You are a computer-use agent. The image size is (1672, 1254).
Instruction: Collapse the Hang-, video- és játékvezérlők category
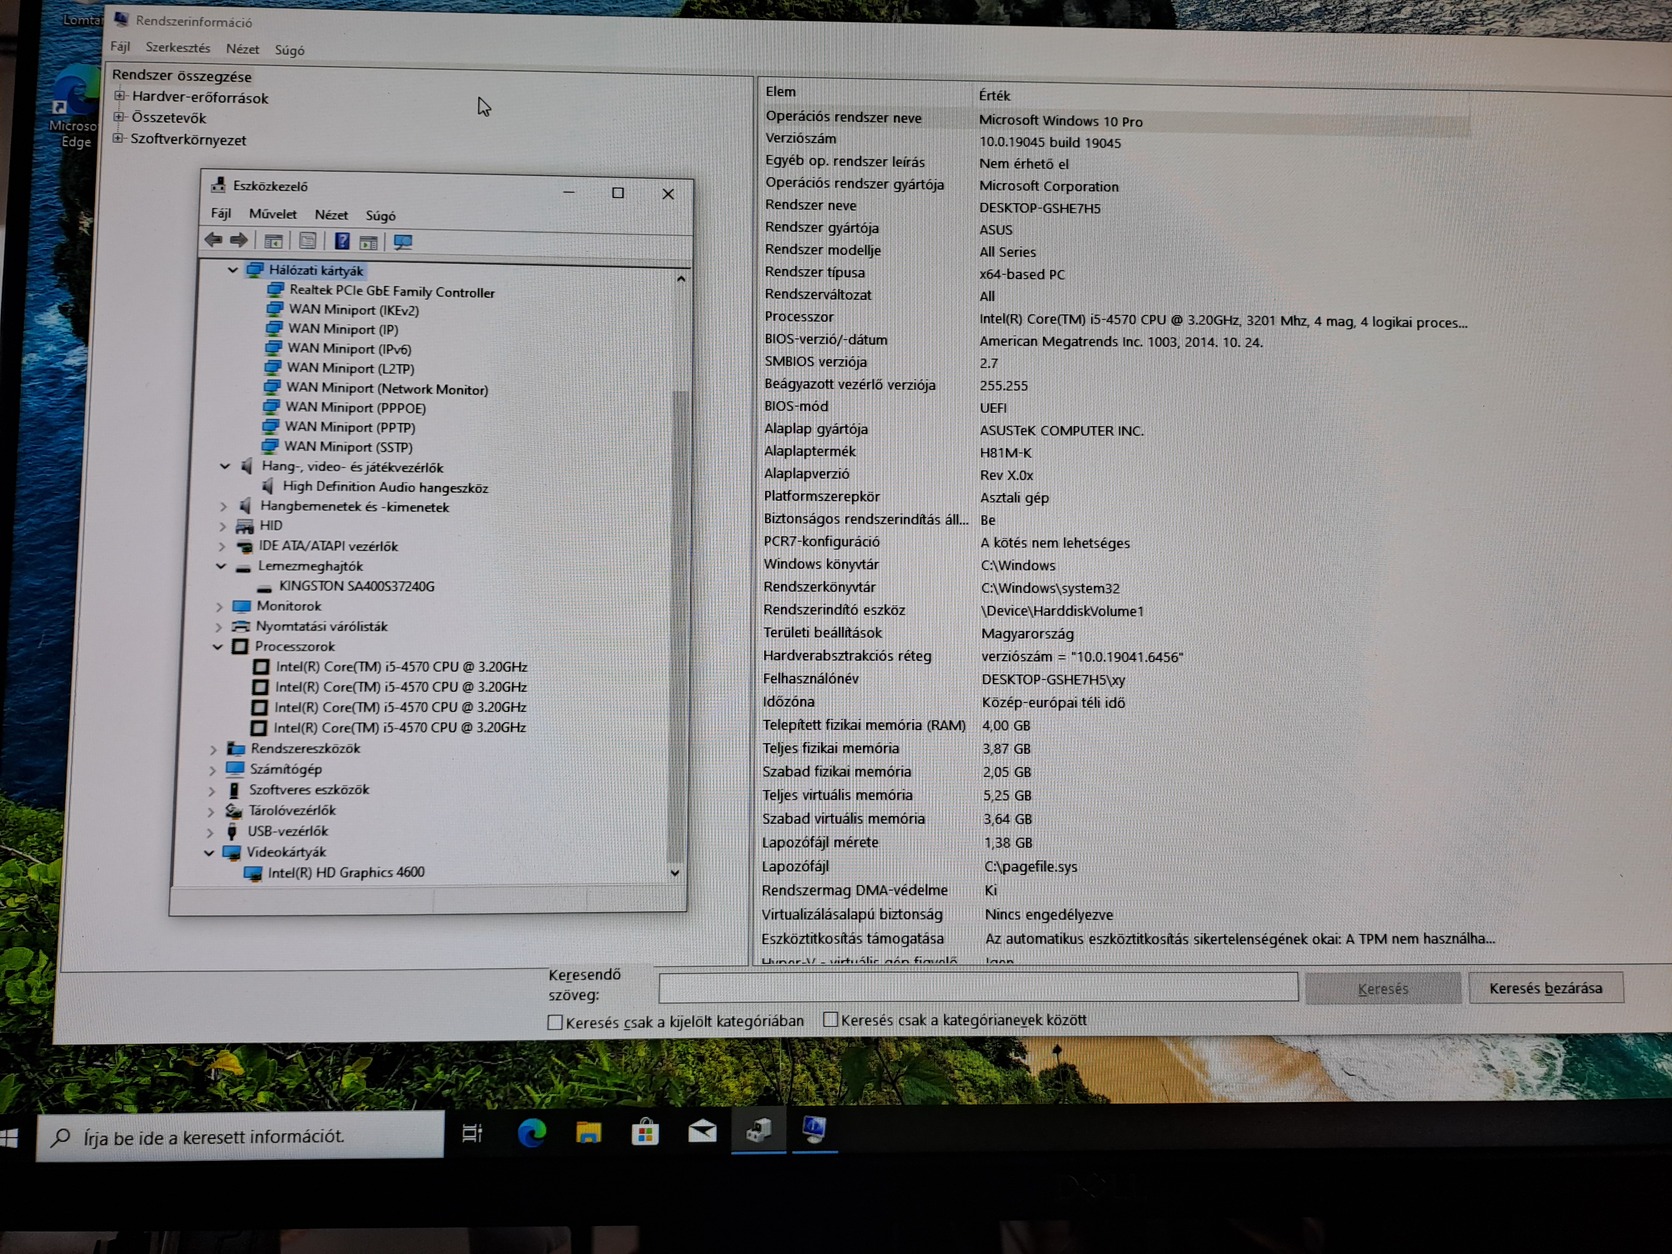coord(225,466)
